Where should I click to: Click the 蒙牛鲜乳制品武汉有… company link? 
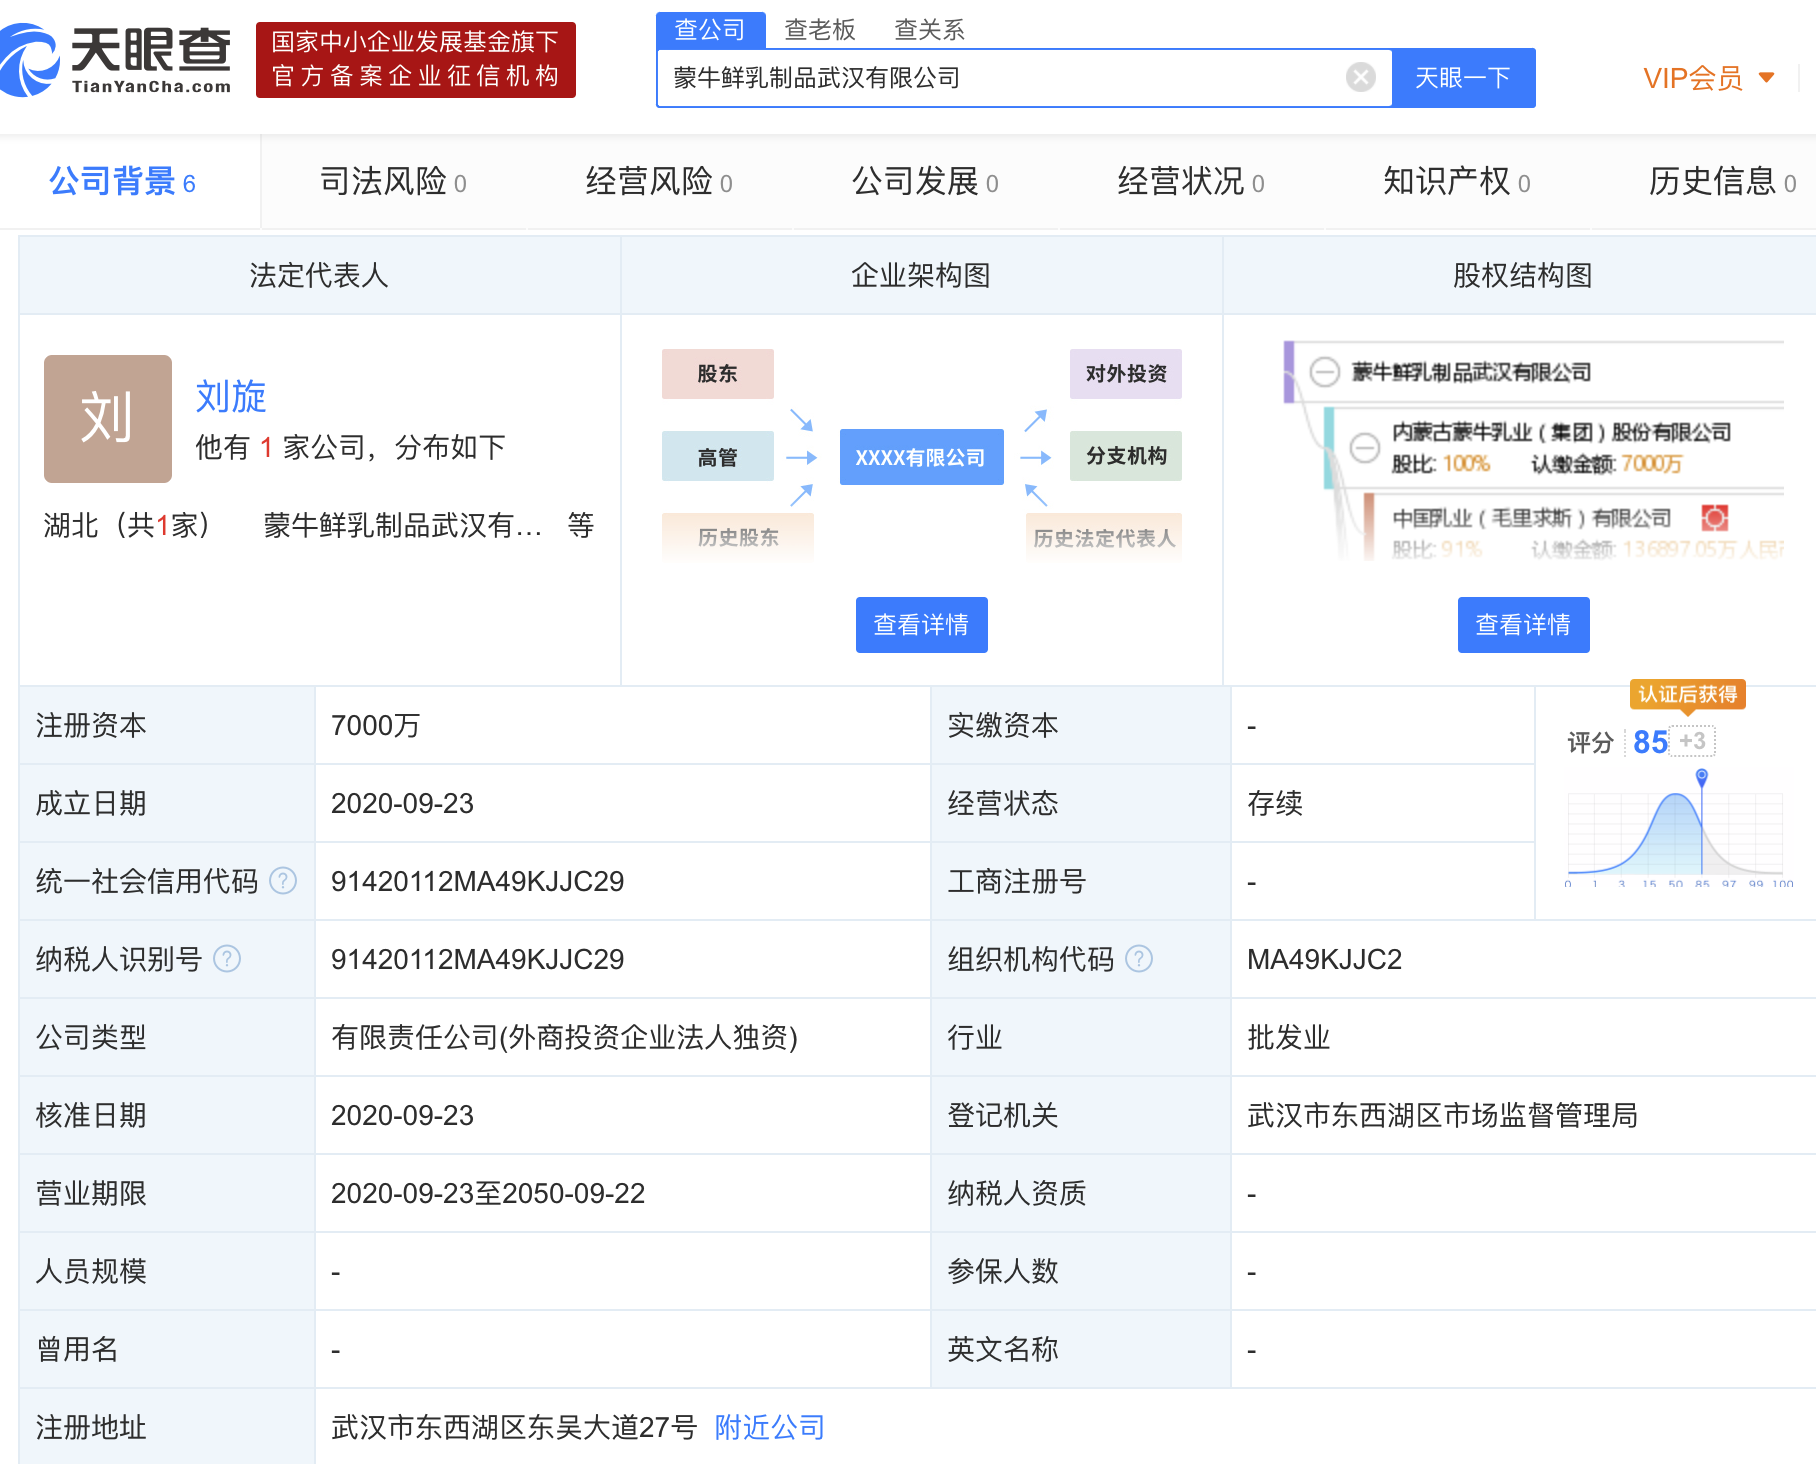pos(402,525)
